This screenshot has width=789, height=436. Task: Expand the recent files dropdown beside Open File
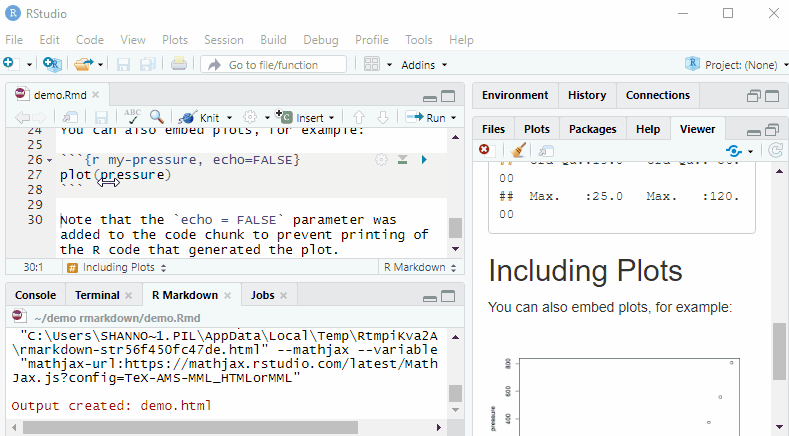pyautogui.click(x=101, y=64)
